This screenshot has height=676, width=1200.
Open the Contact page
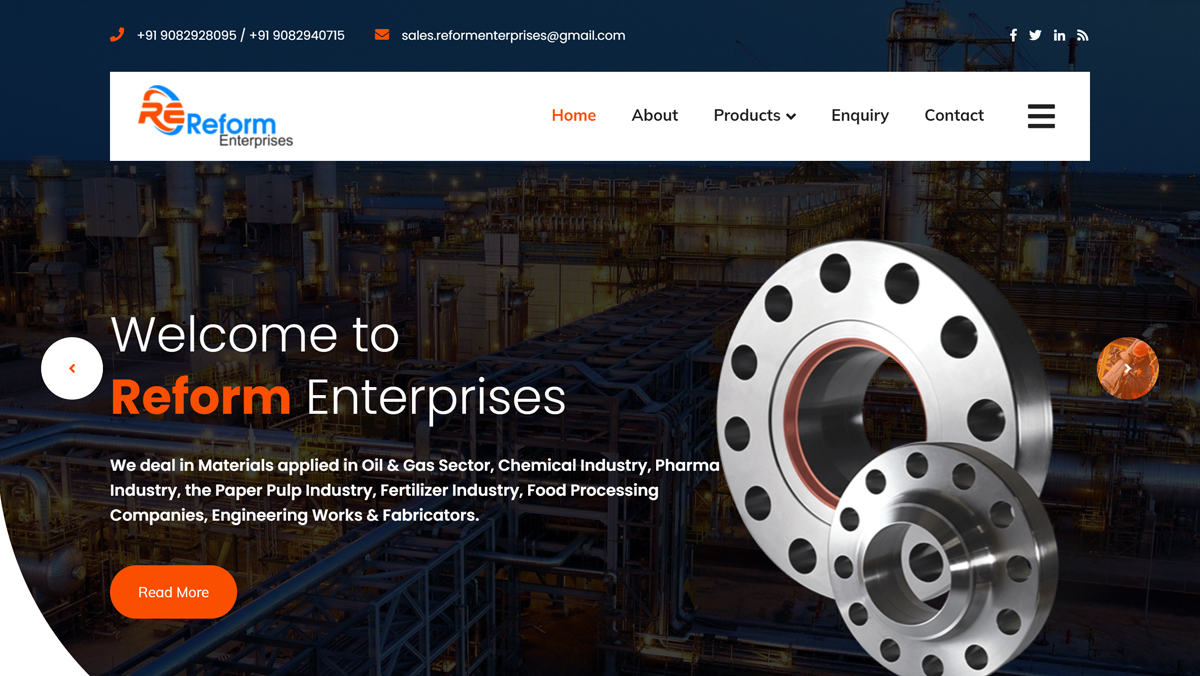(x=954, y=115)
